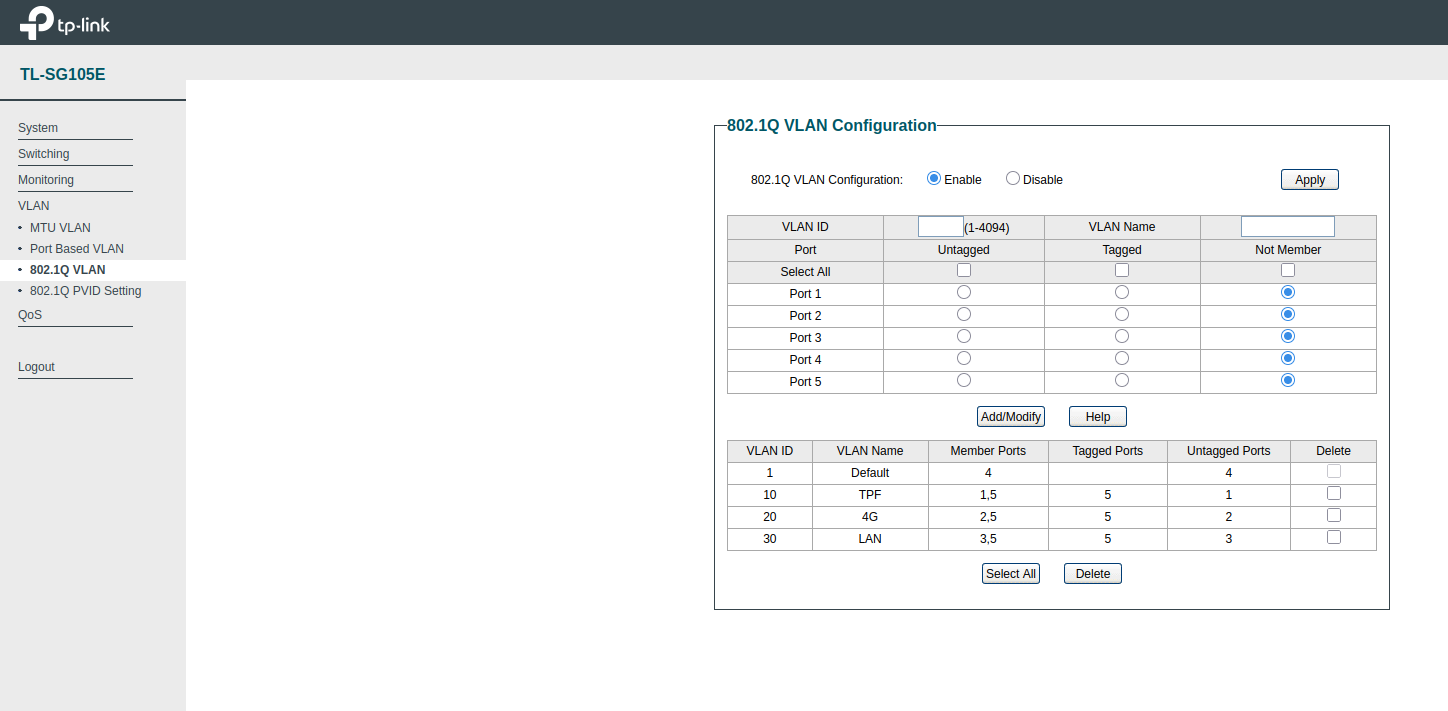Go to MTU VLAN page

click(60, 228)
